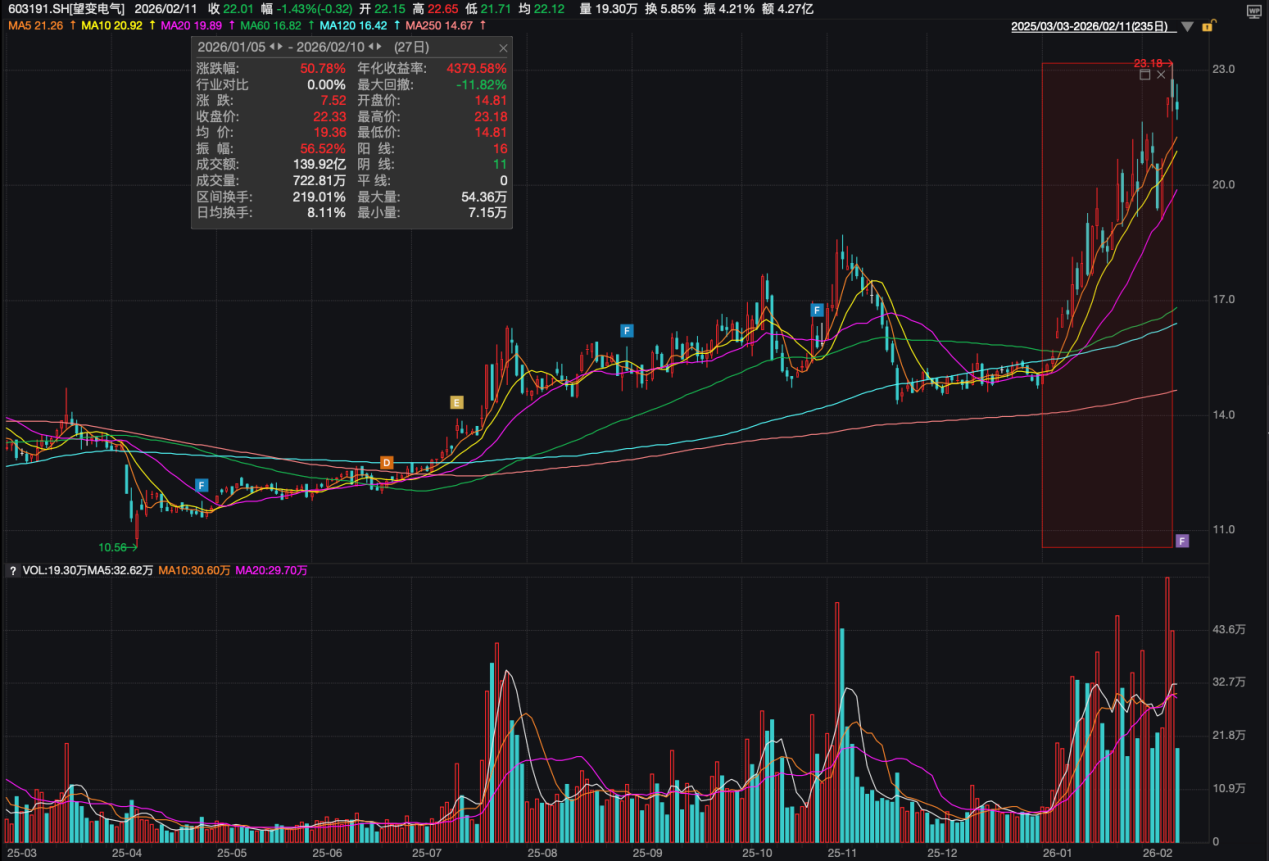Click the blue F marker near 25-09
The height and width of the screenshot is (861, 1269).
pos(627,330)
